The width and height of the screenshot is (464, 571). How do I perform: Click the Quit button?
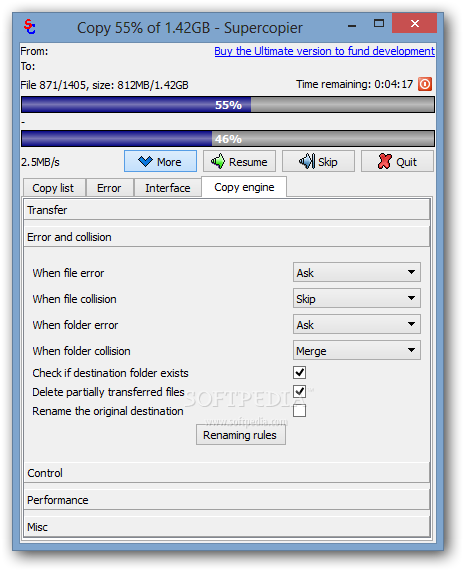[x=397, y=161]
